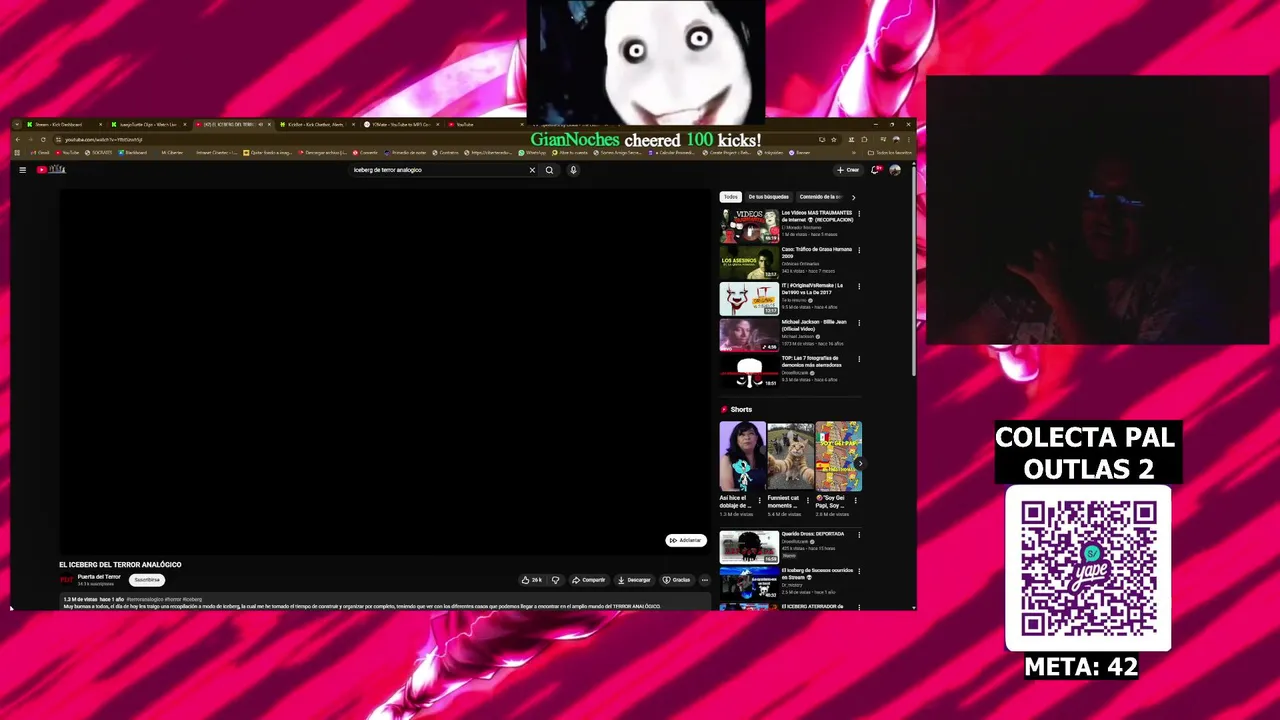Screen dimensions: 1280x720
Task: Open options for 'TOP: Las 7 fotografías'
Action: tap(859, 358)
